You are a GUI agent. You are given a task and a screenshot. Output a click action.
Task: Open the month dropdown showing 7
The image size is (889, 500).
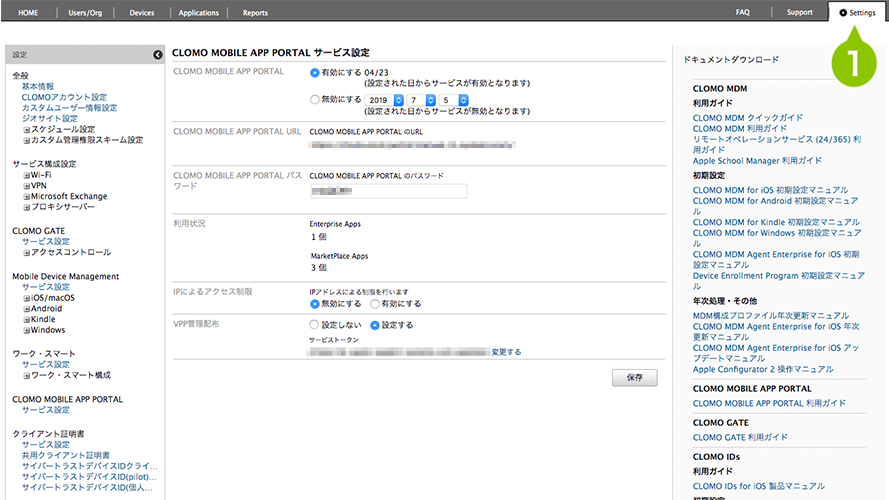click(421, 100)
